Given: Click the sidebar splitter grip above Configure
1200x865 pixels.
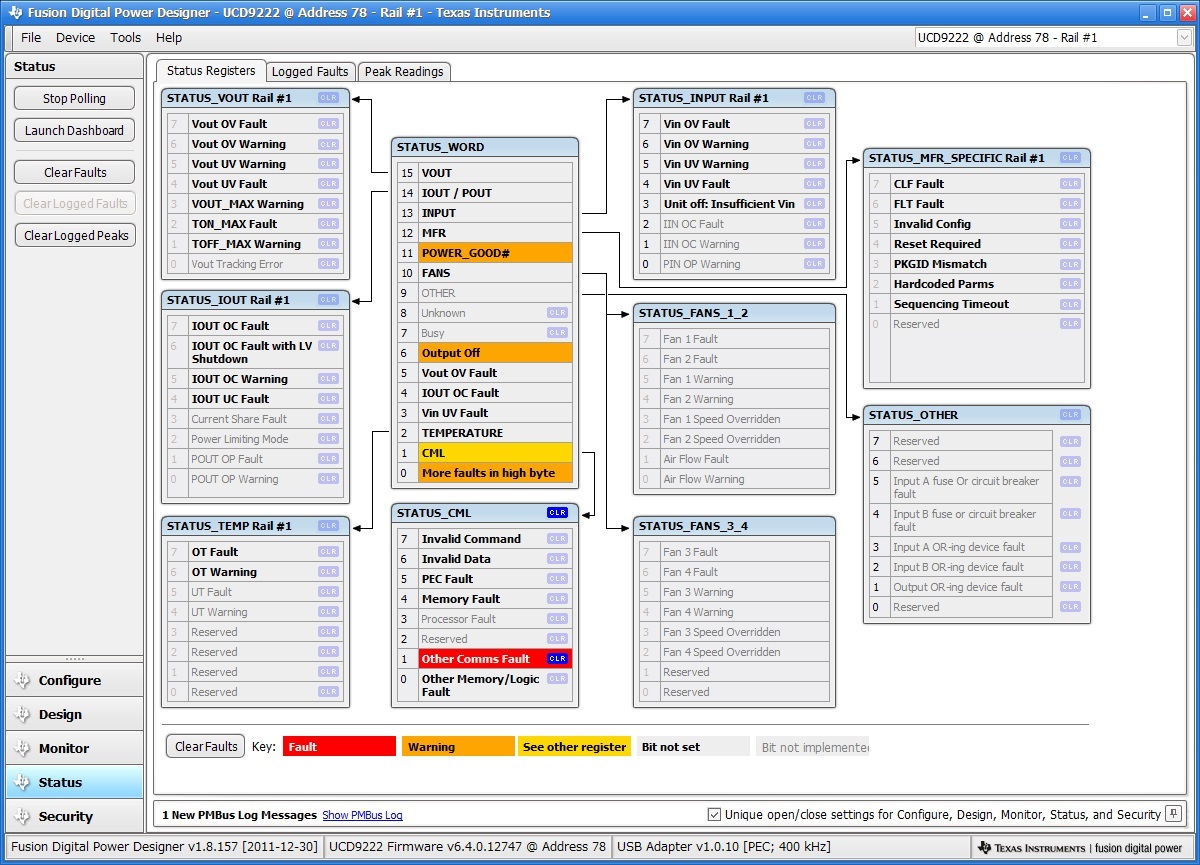Looking at the screenshot, I should pyautogui.click(x=75, y=659).
